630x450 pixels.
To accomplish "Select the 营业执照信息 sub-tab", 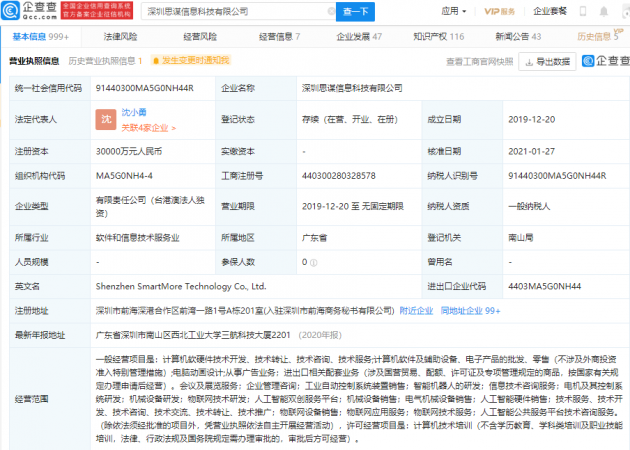I will [34, 61].
